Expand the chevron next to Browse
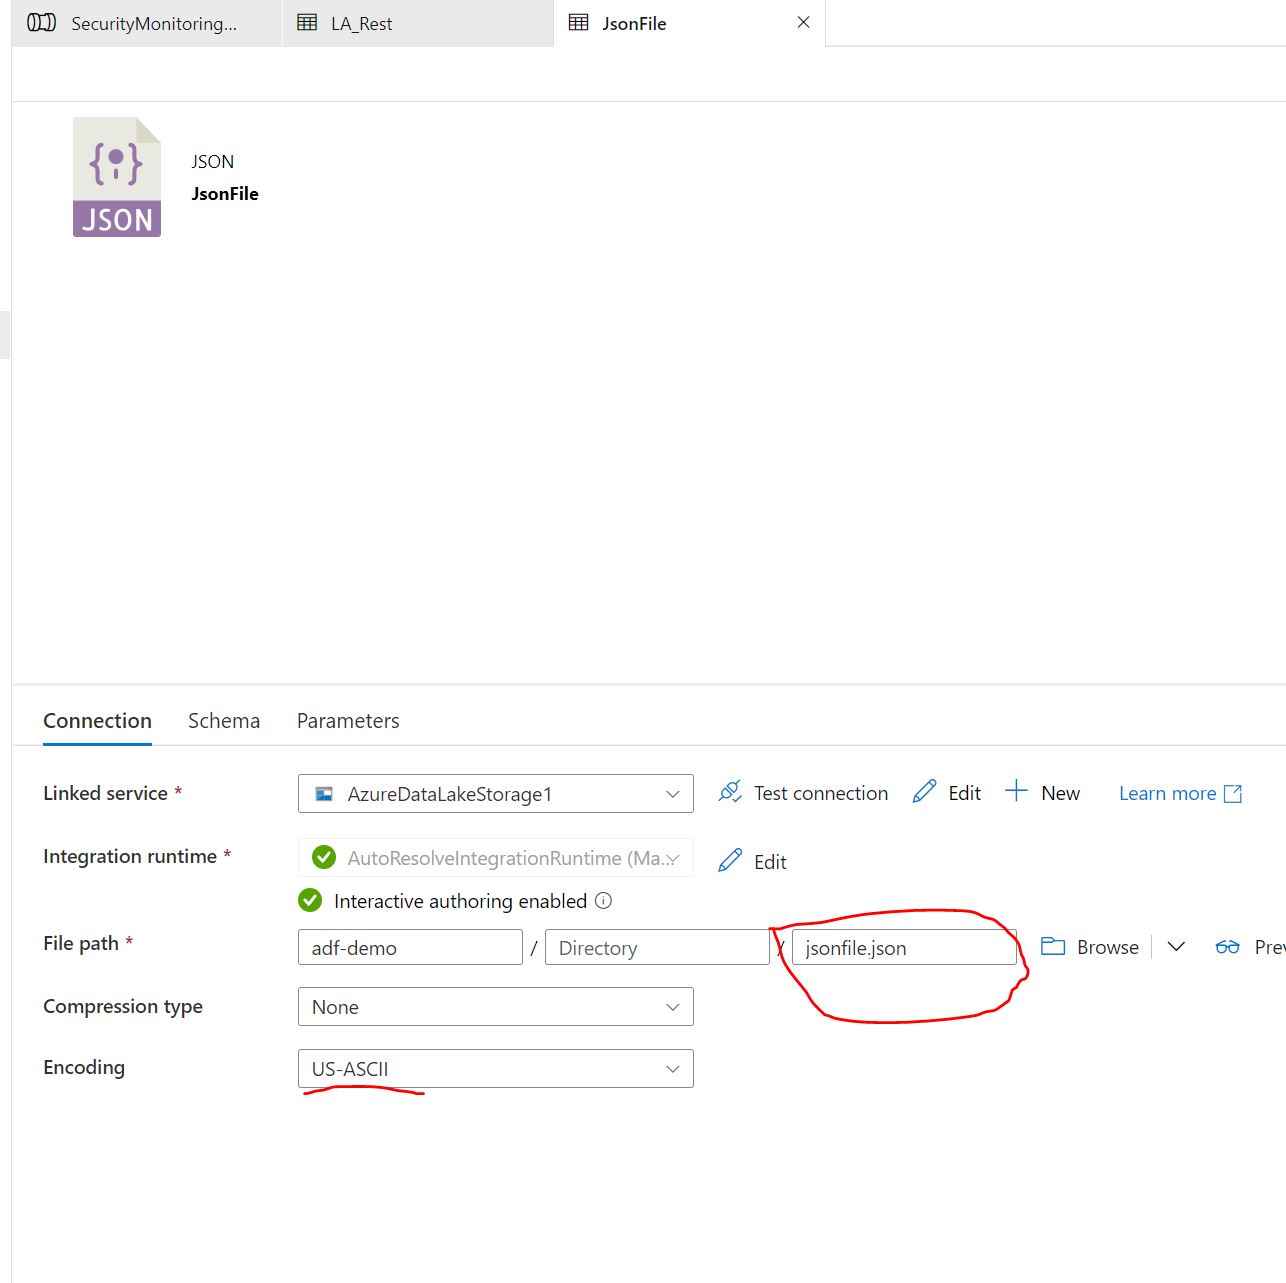This screenshot has height=1283, width=1286. click(1176, 946)
